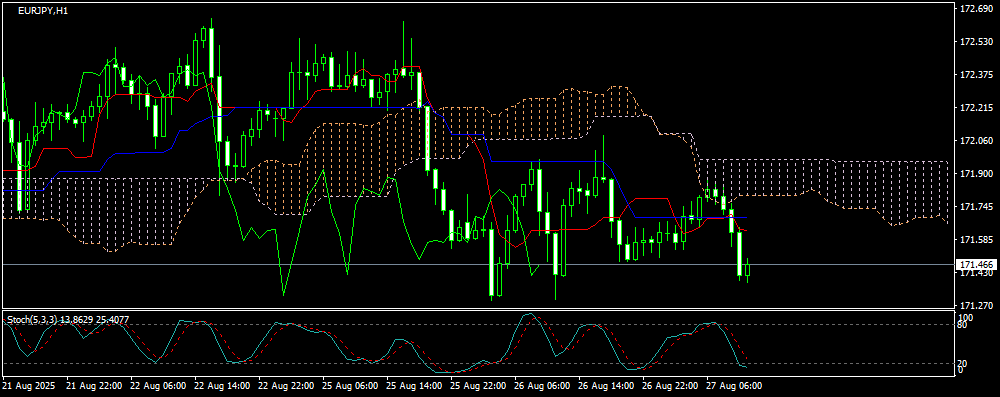
Task: Select the 172.375 price level label
Action: 977,75
